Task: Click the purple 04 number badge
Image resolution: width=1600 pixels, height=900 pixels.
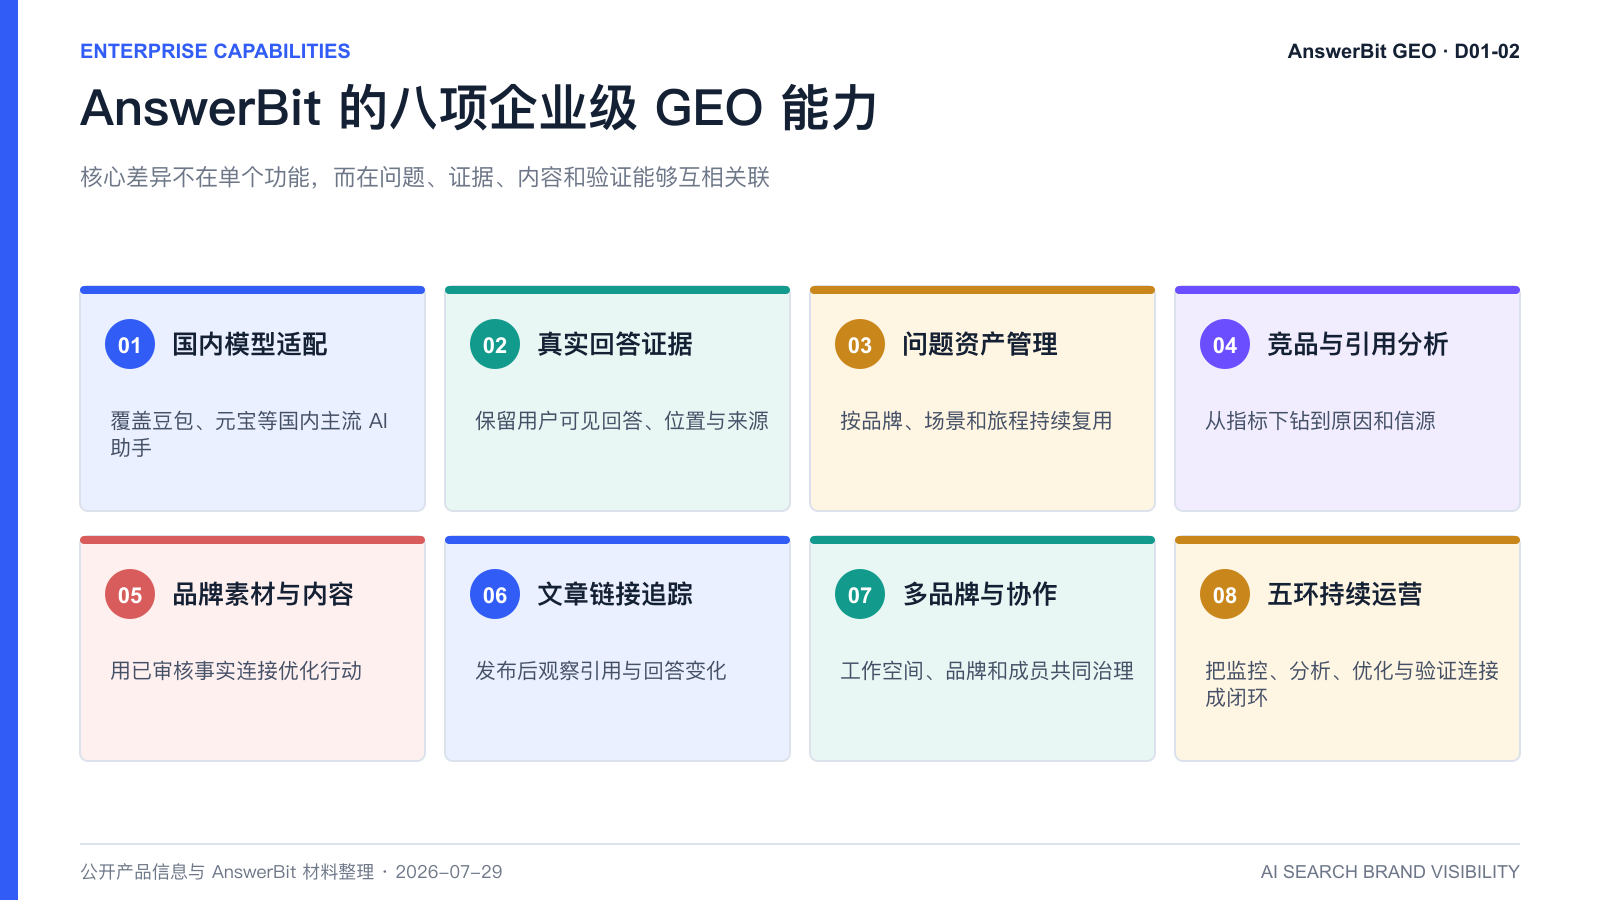Action: coord(1225,344)
